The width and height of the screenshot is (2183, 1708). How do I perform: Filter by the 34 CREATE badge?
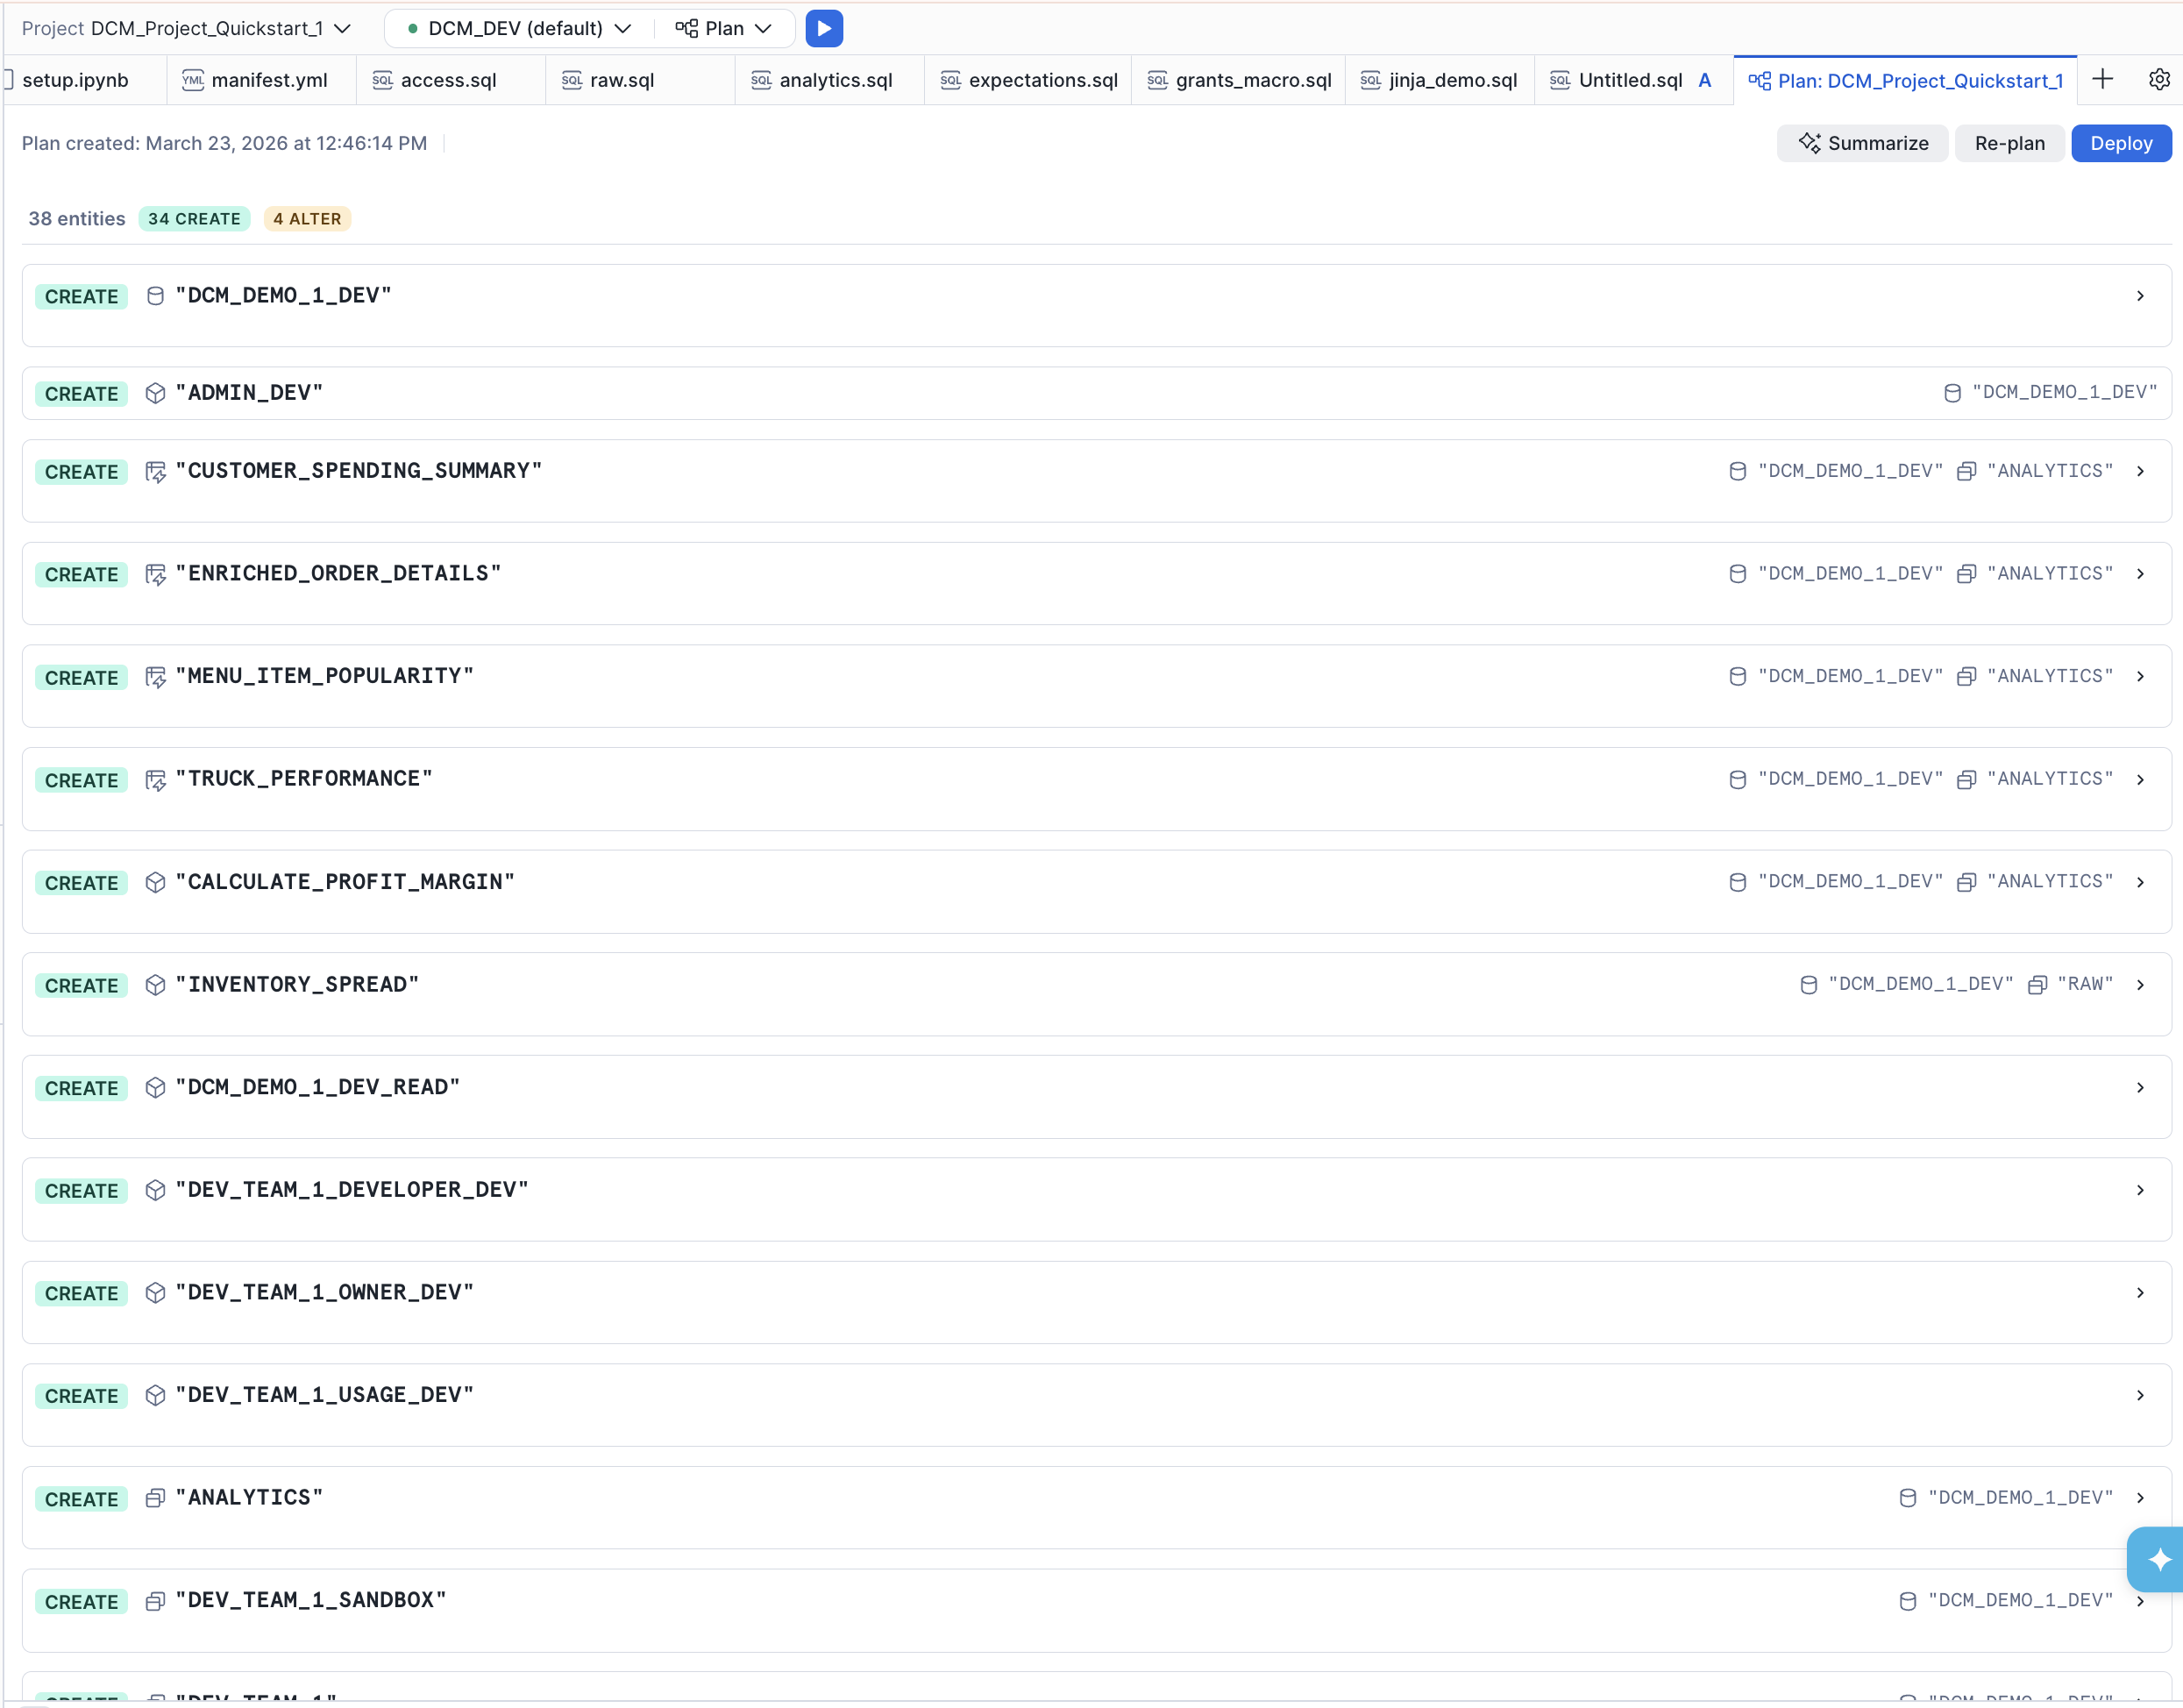click(x=194, y=219)
